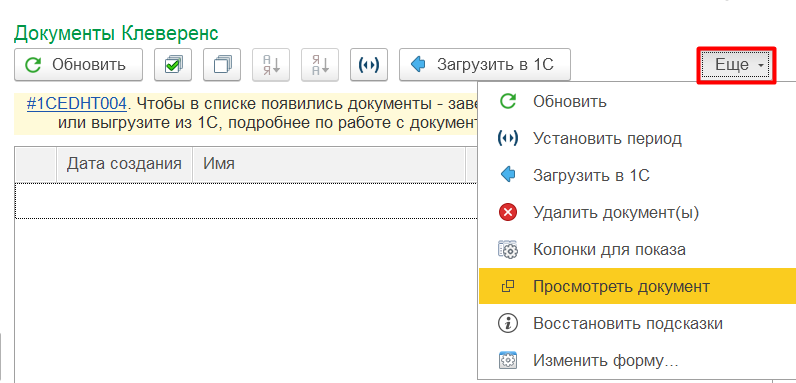Open the Еще dropdown menu
Screen dimensions: 796x383
tap(737, 65)
